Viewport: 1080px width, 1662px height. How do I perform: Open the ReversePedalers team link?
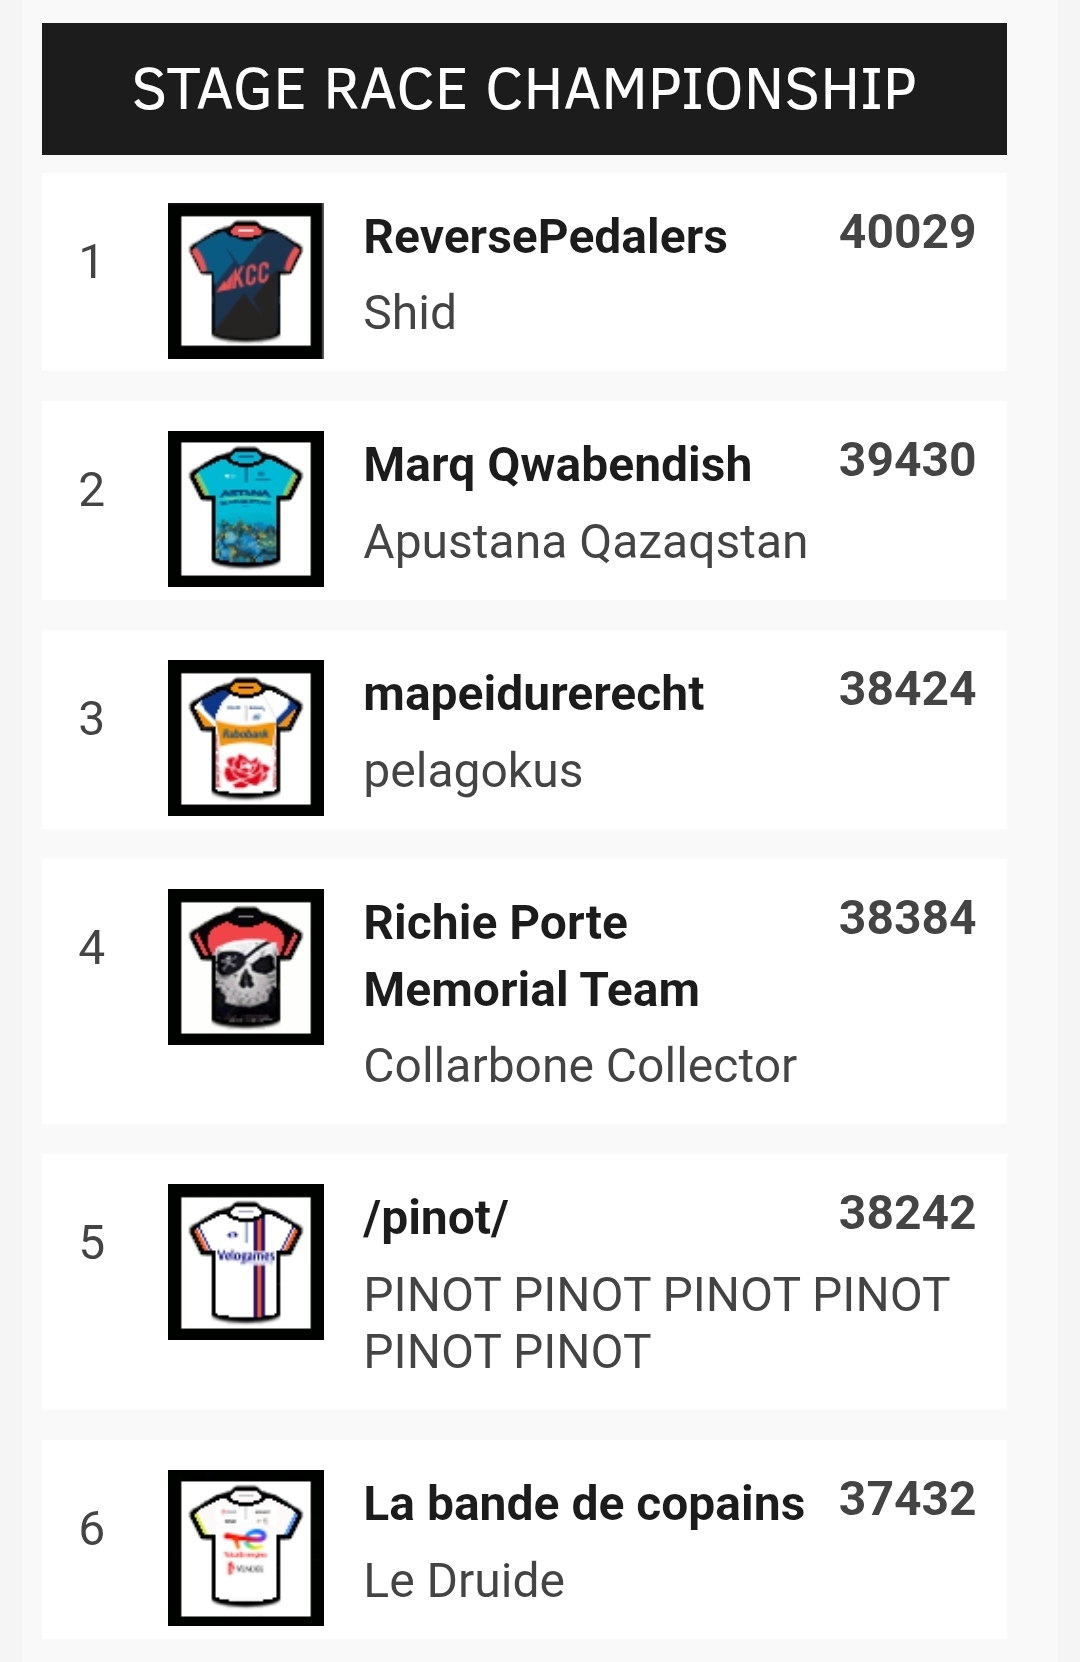click(x=545, y=238)
